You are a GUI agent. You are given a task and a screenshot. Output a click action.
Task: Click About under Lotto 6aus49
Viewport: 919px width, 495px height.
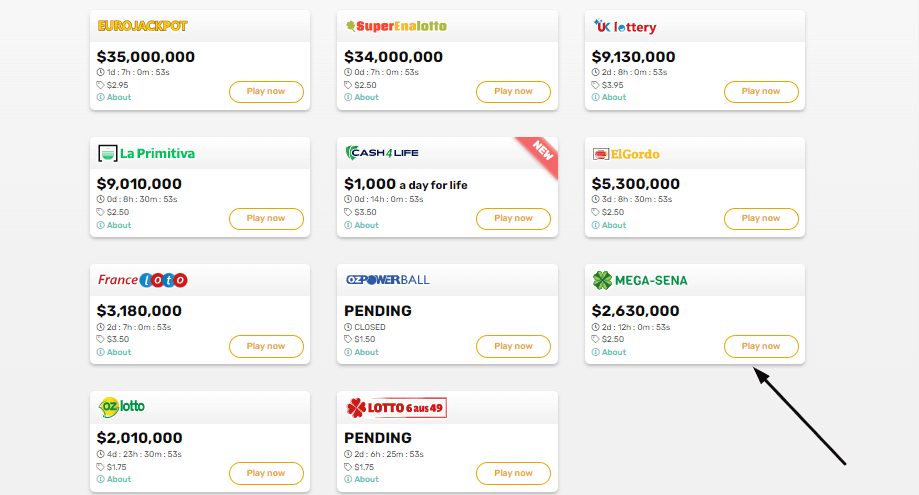tap(362, 479)
